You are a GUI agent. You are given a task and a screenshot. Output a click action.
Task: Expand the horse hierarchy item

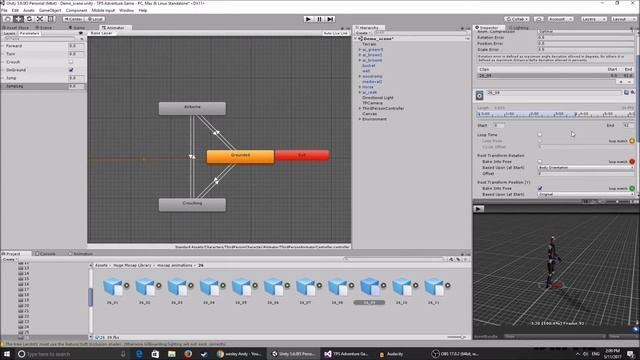pos(360,87)
